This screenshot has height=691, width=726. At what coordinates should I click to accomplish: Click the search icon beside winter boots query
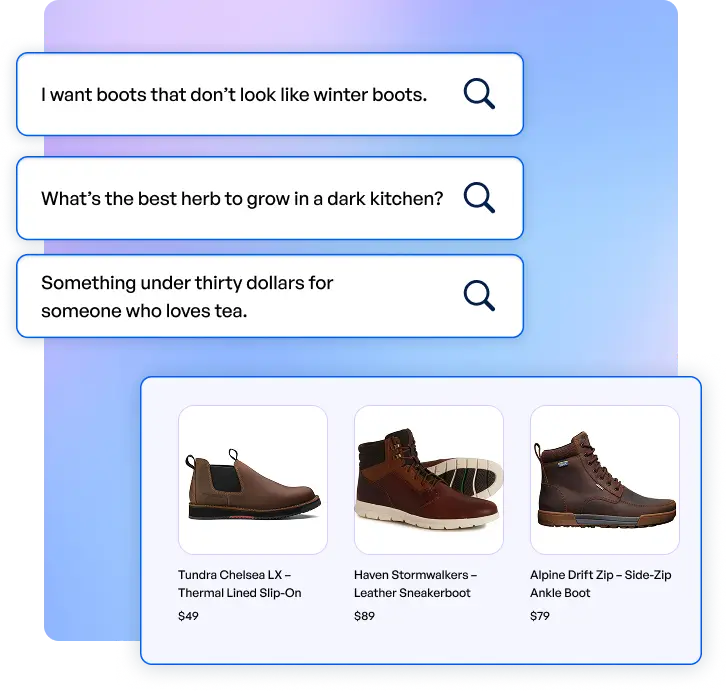point(479,94)
